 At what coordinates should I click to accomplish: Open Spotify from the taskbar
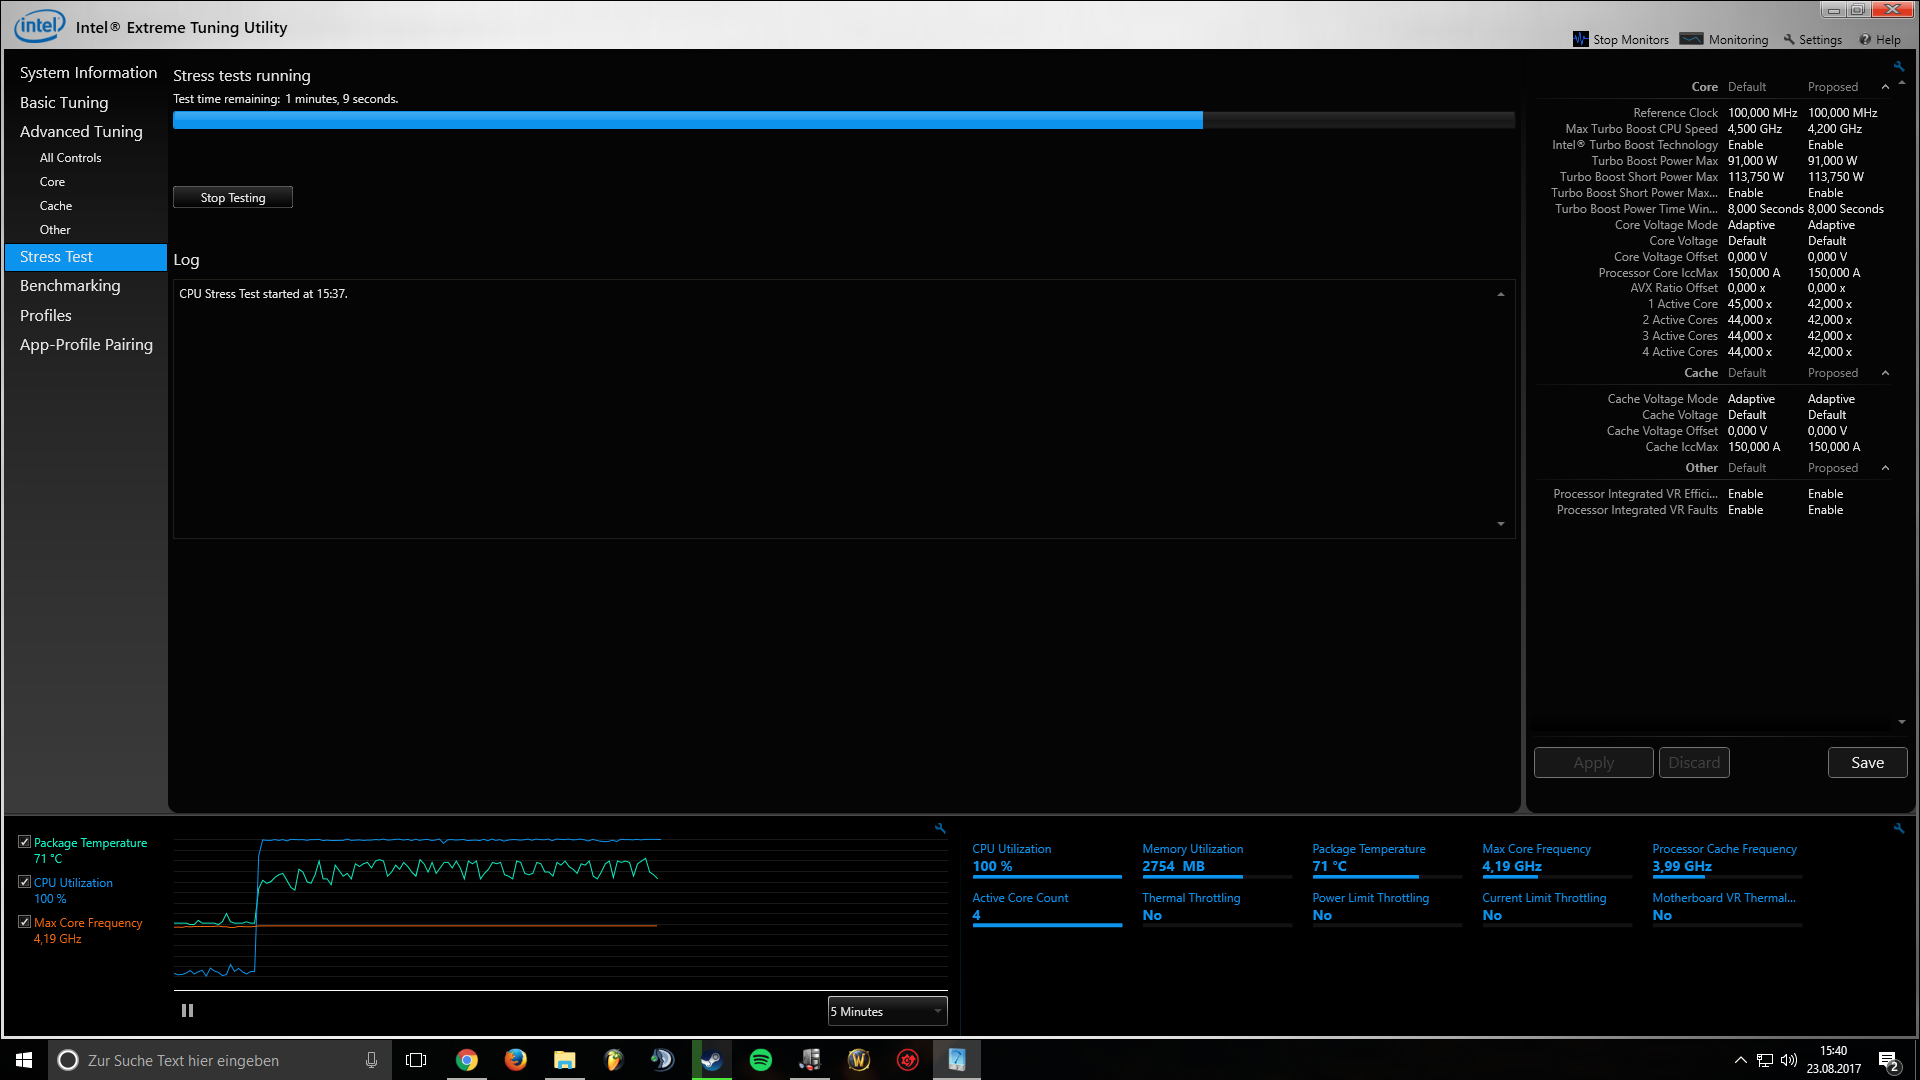(760, 1060)
